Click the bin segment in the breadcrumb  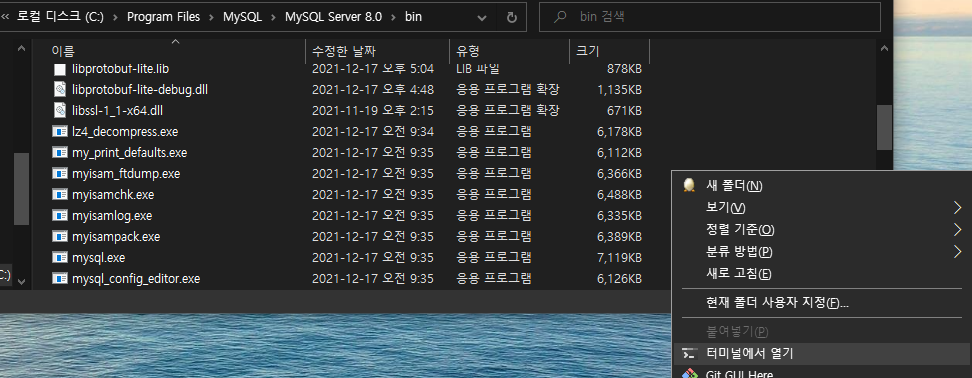pyautogui.click(x=413, y=17)
